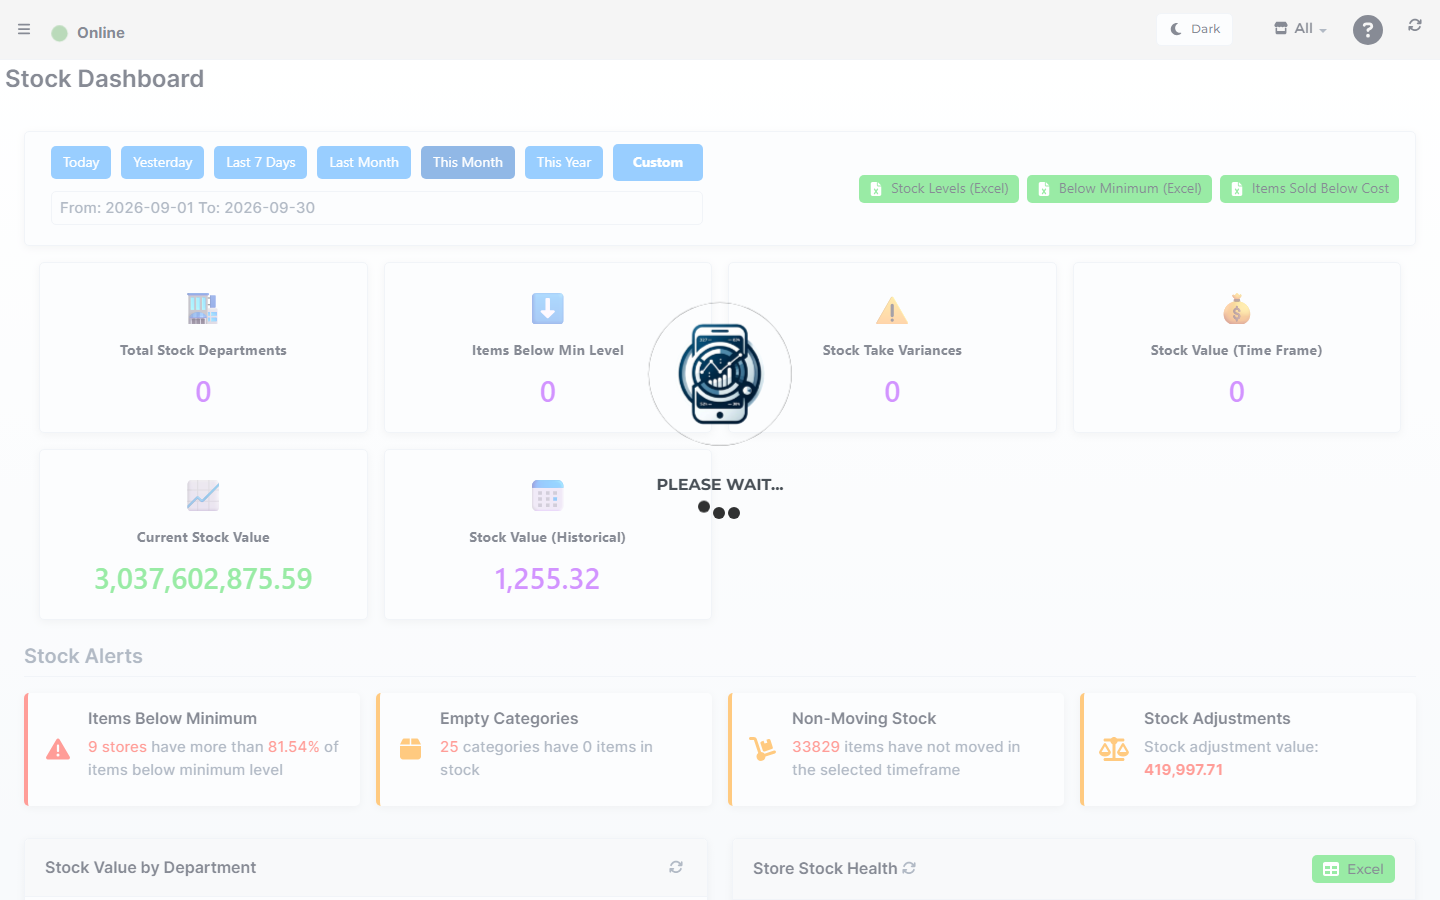Image resolution: width=1440 pixels, height=900 pixels.
Task: Click the red warning triangle in Items Below Minimum
Action: [x=59, y=749]
